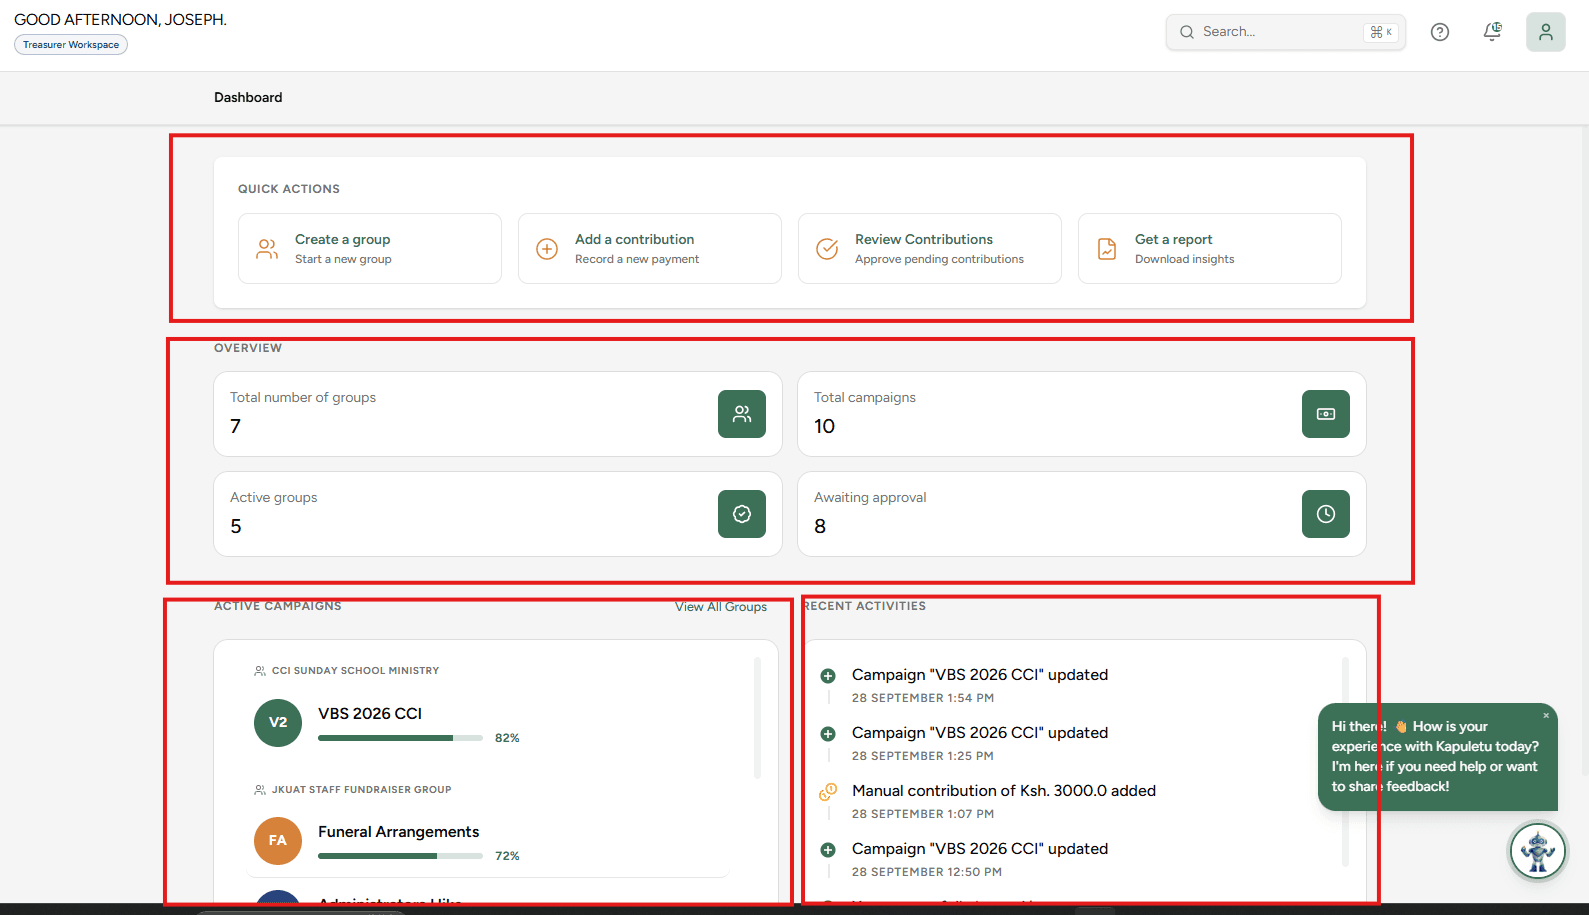This screenshot has height=915, width=1589.
Task: Click the search magnifier icon
Action: coord(1187,32)
